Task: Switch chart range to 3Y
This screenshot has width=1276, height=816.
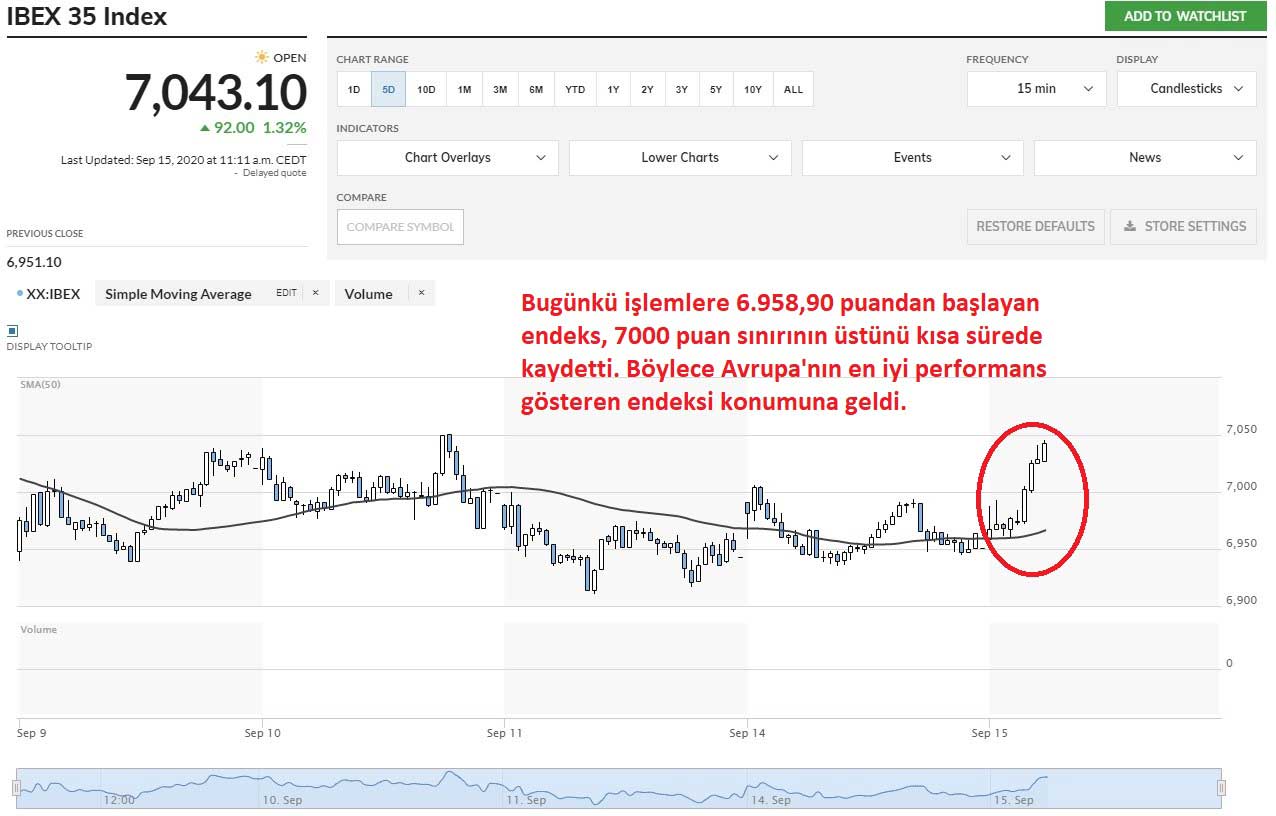Action: (x=681, y=89)
